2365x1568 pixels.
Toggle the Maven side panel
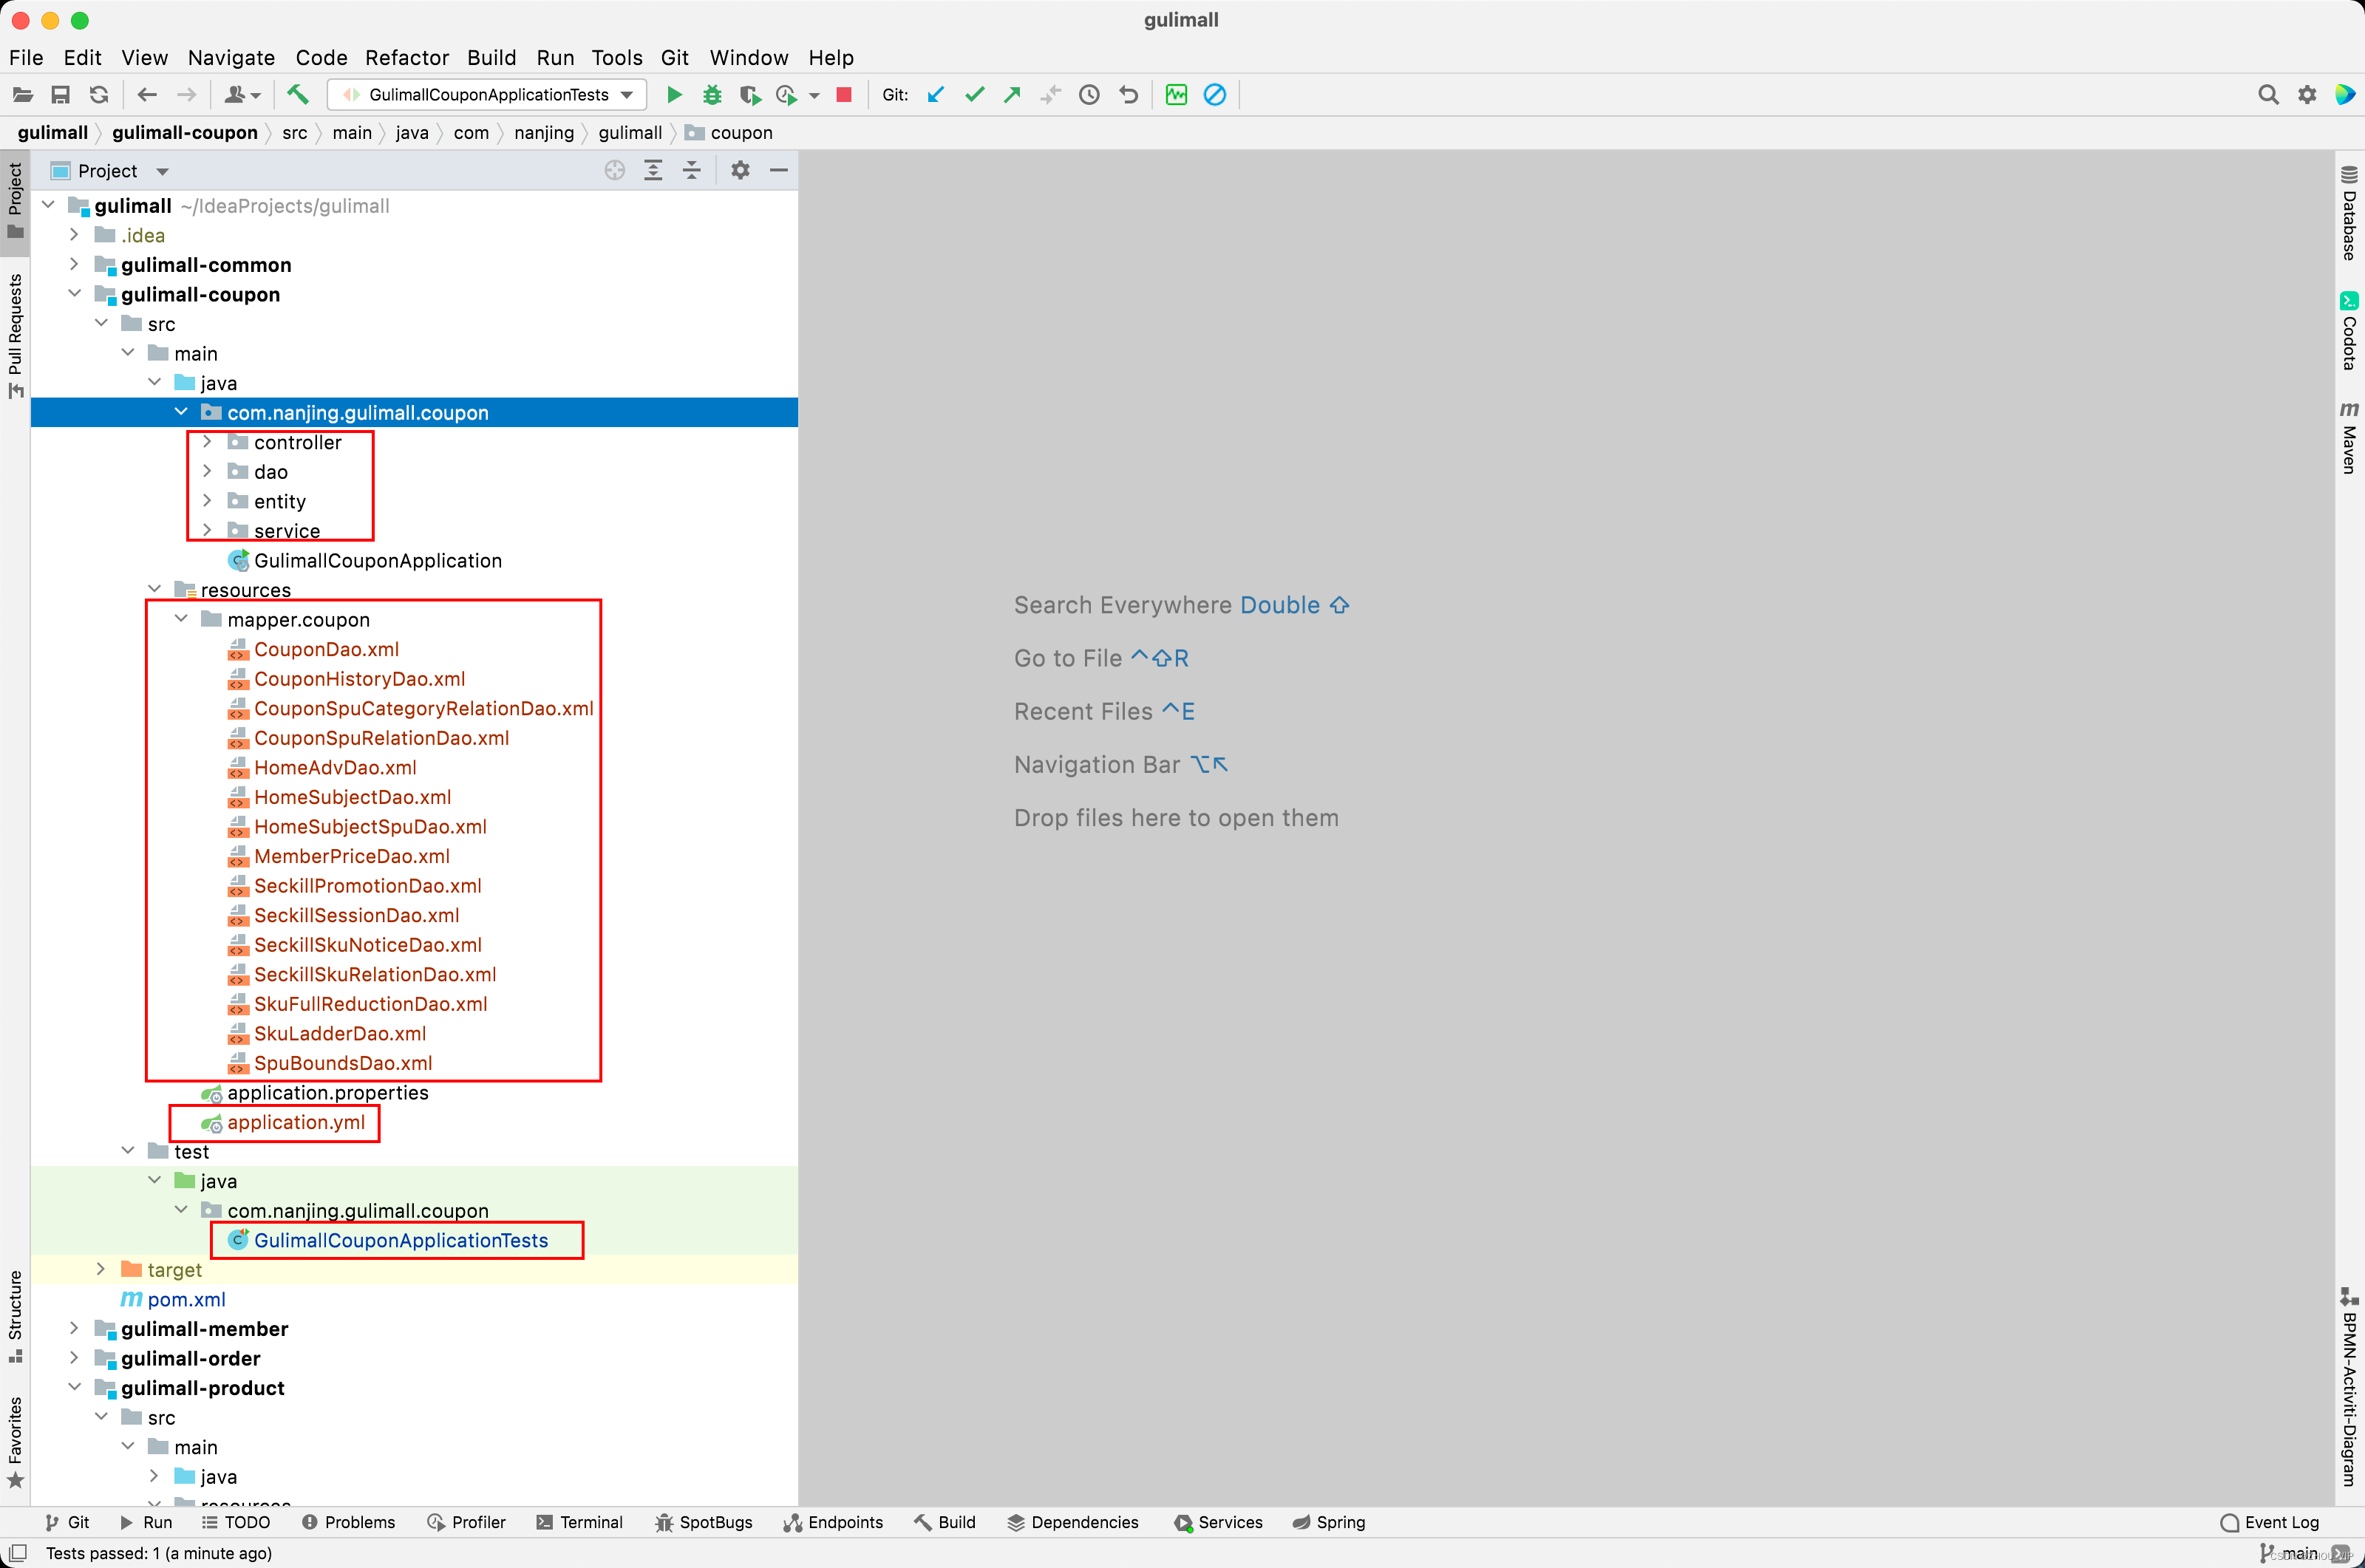pyautogui.click(x=2349, y=438)
